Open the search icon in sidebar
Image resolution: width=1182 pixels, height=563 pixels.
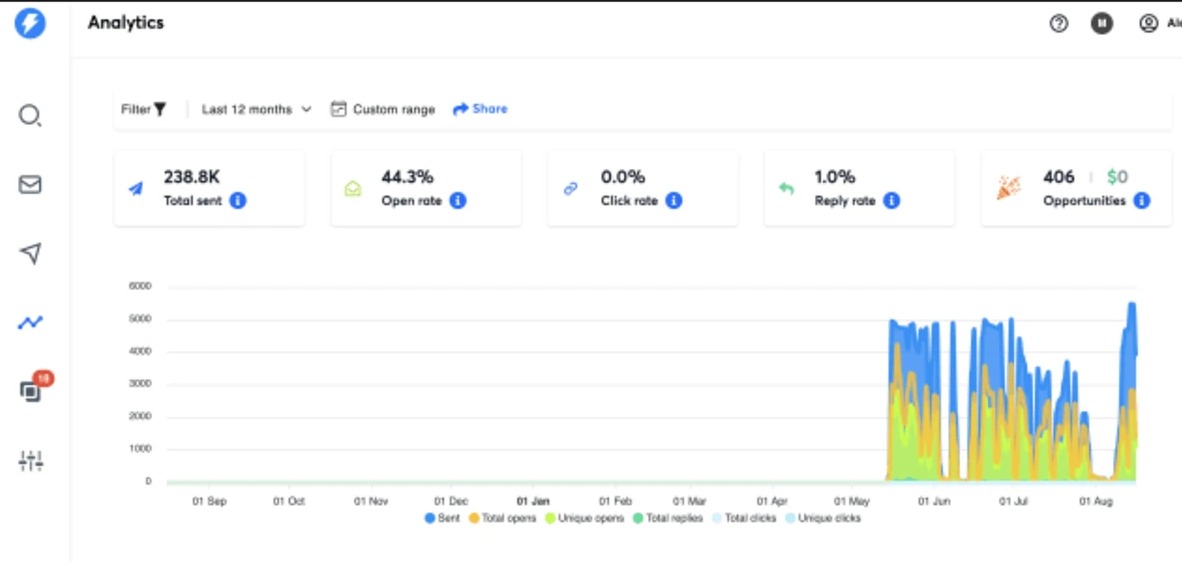click(x=30, y=116)
